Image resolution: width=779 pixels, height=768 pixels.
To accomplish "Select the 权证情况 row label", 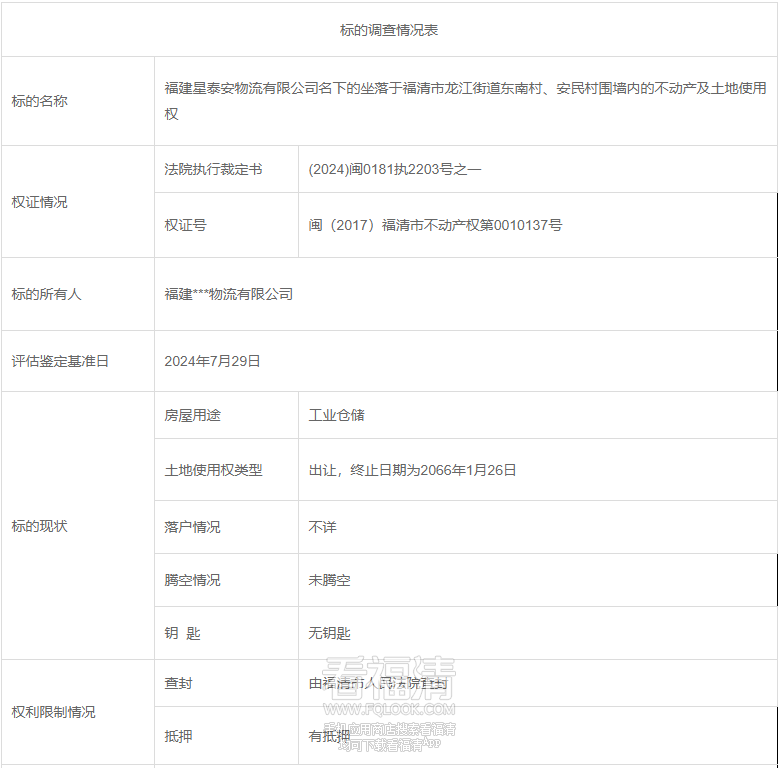I will click(x=40, y=202).
